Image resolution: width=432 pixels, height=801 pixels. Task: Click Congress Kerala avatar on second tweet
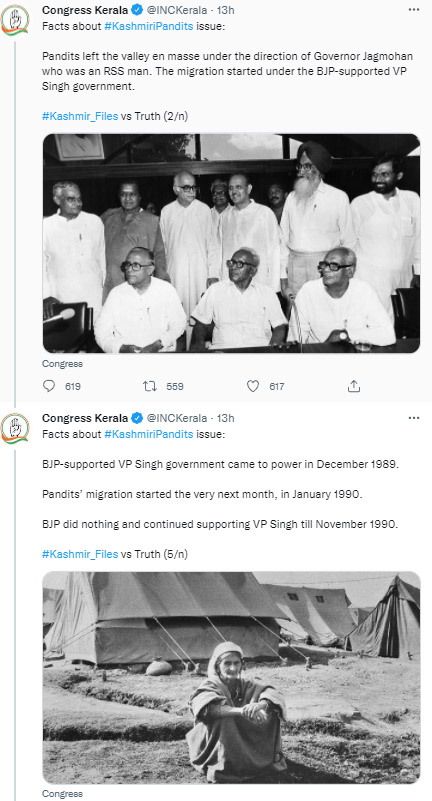[x=15, y=429]
